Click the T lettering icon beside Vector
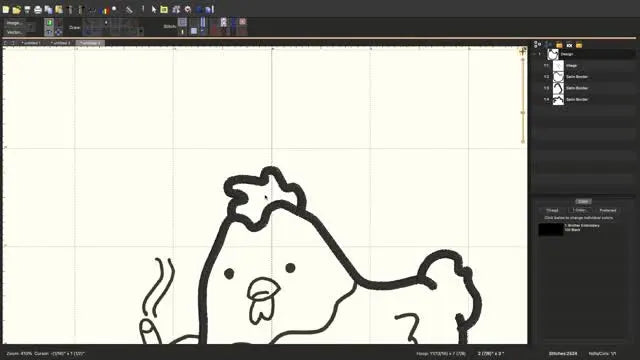The image size is (640, 360). 49,32
